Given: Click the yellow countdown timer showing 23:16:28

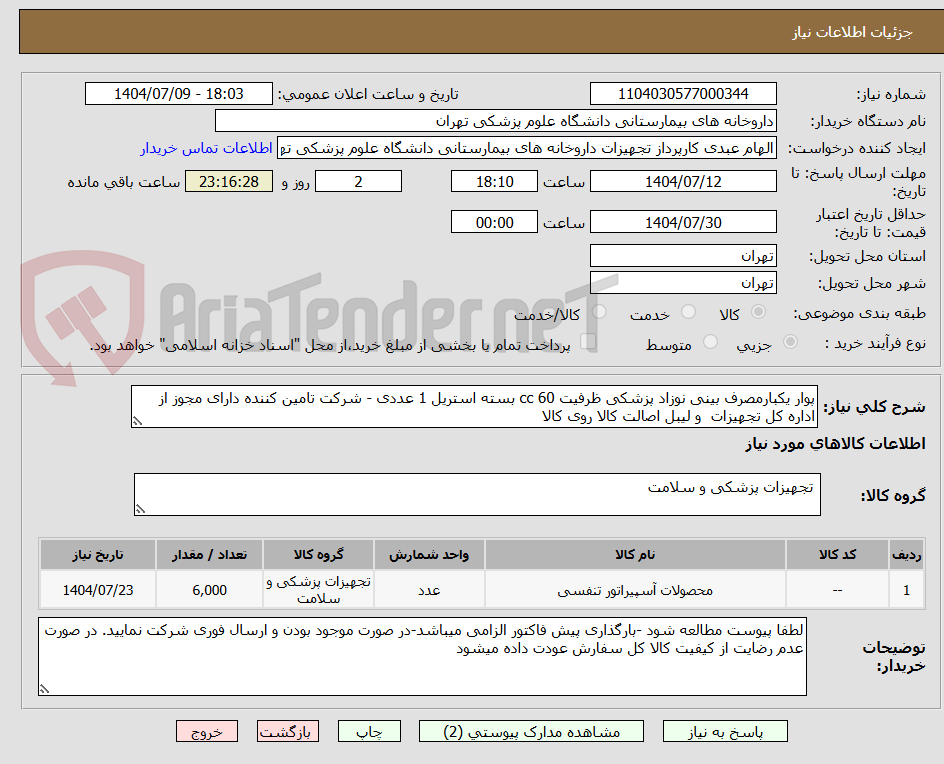Looking at the screenshot, I should [x=228, y=182].
